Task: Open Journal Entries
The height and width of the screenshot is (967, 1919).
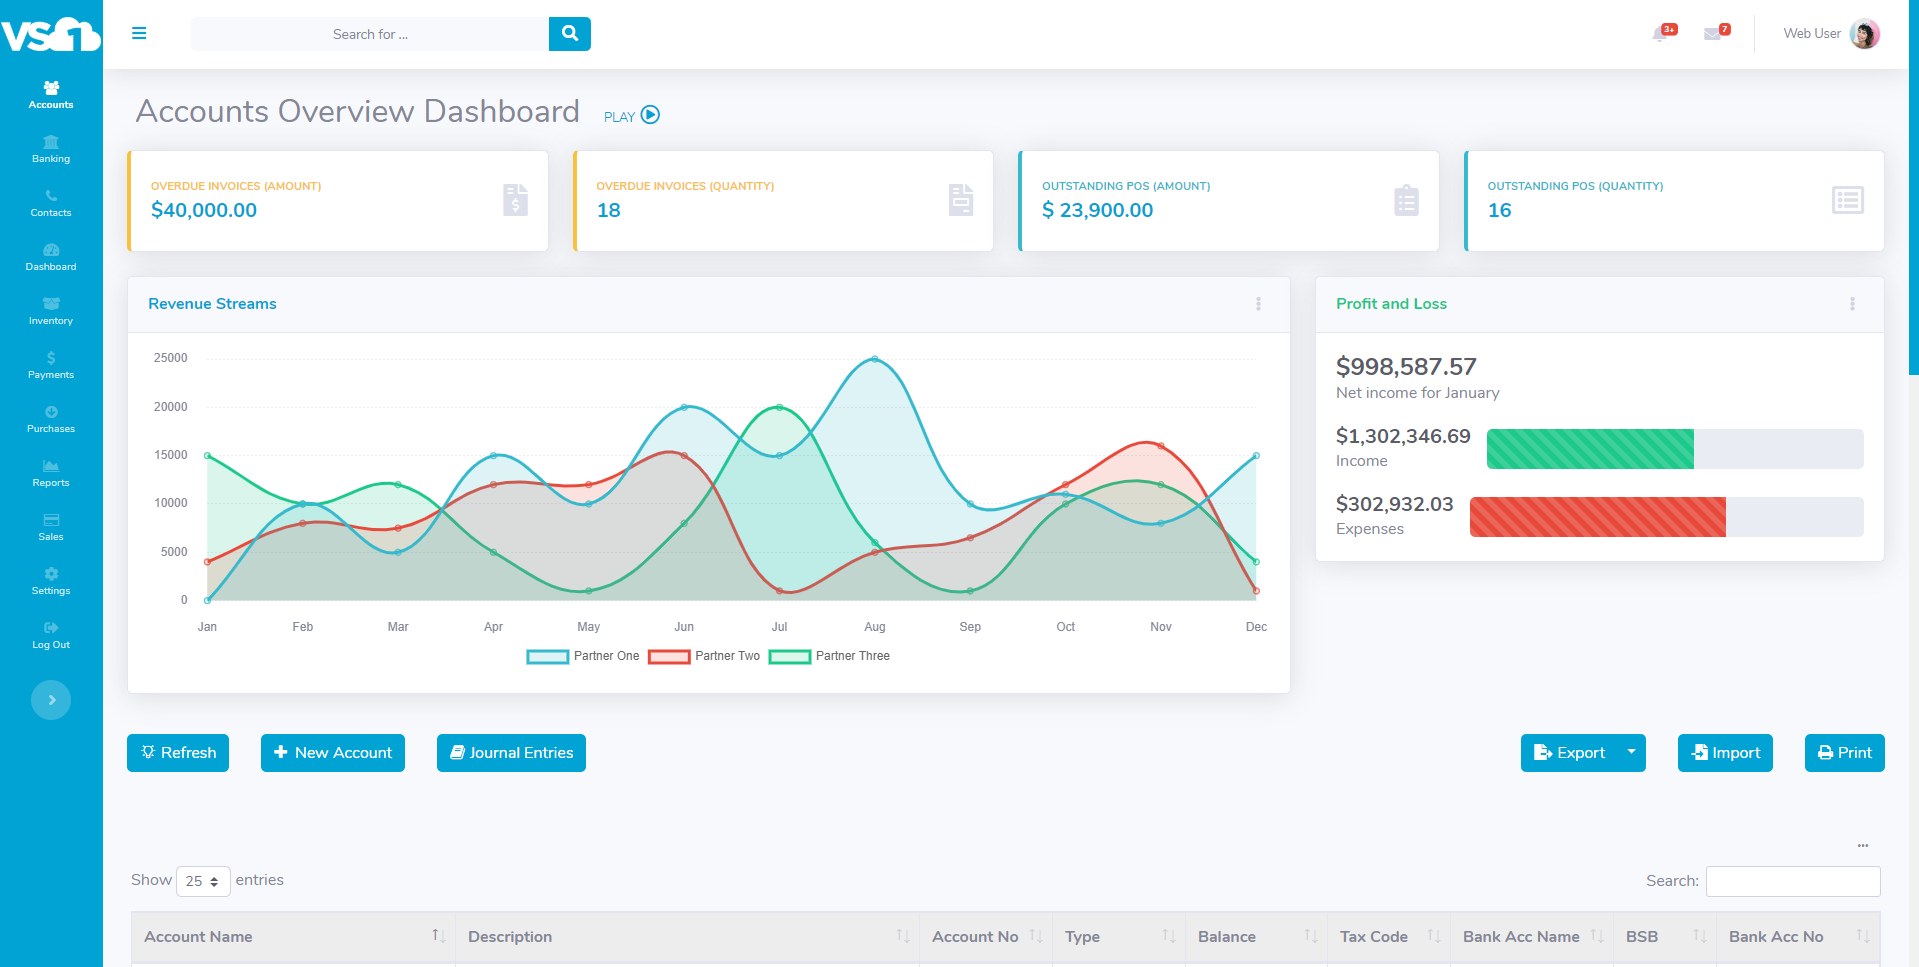Action: 511,753
